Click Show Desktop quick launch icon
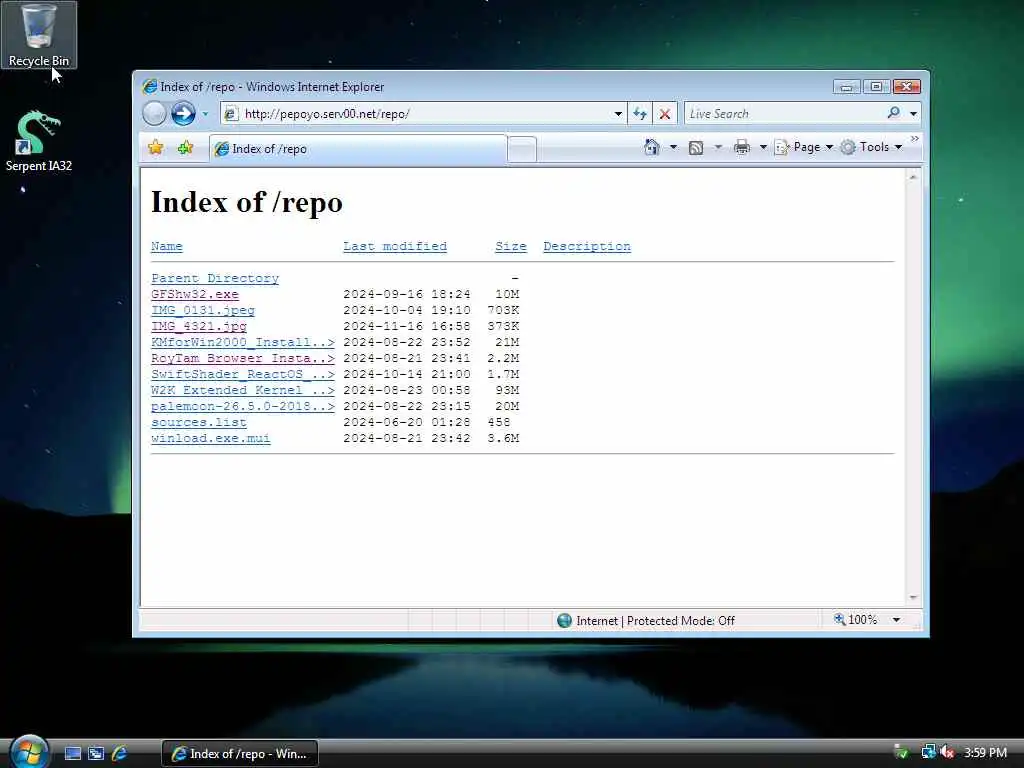The height and width of the screenshot is (768, 1024). point(72,754)
